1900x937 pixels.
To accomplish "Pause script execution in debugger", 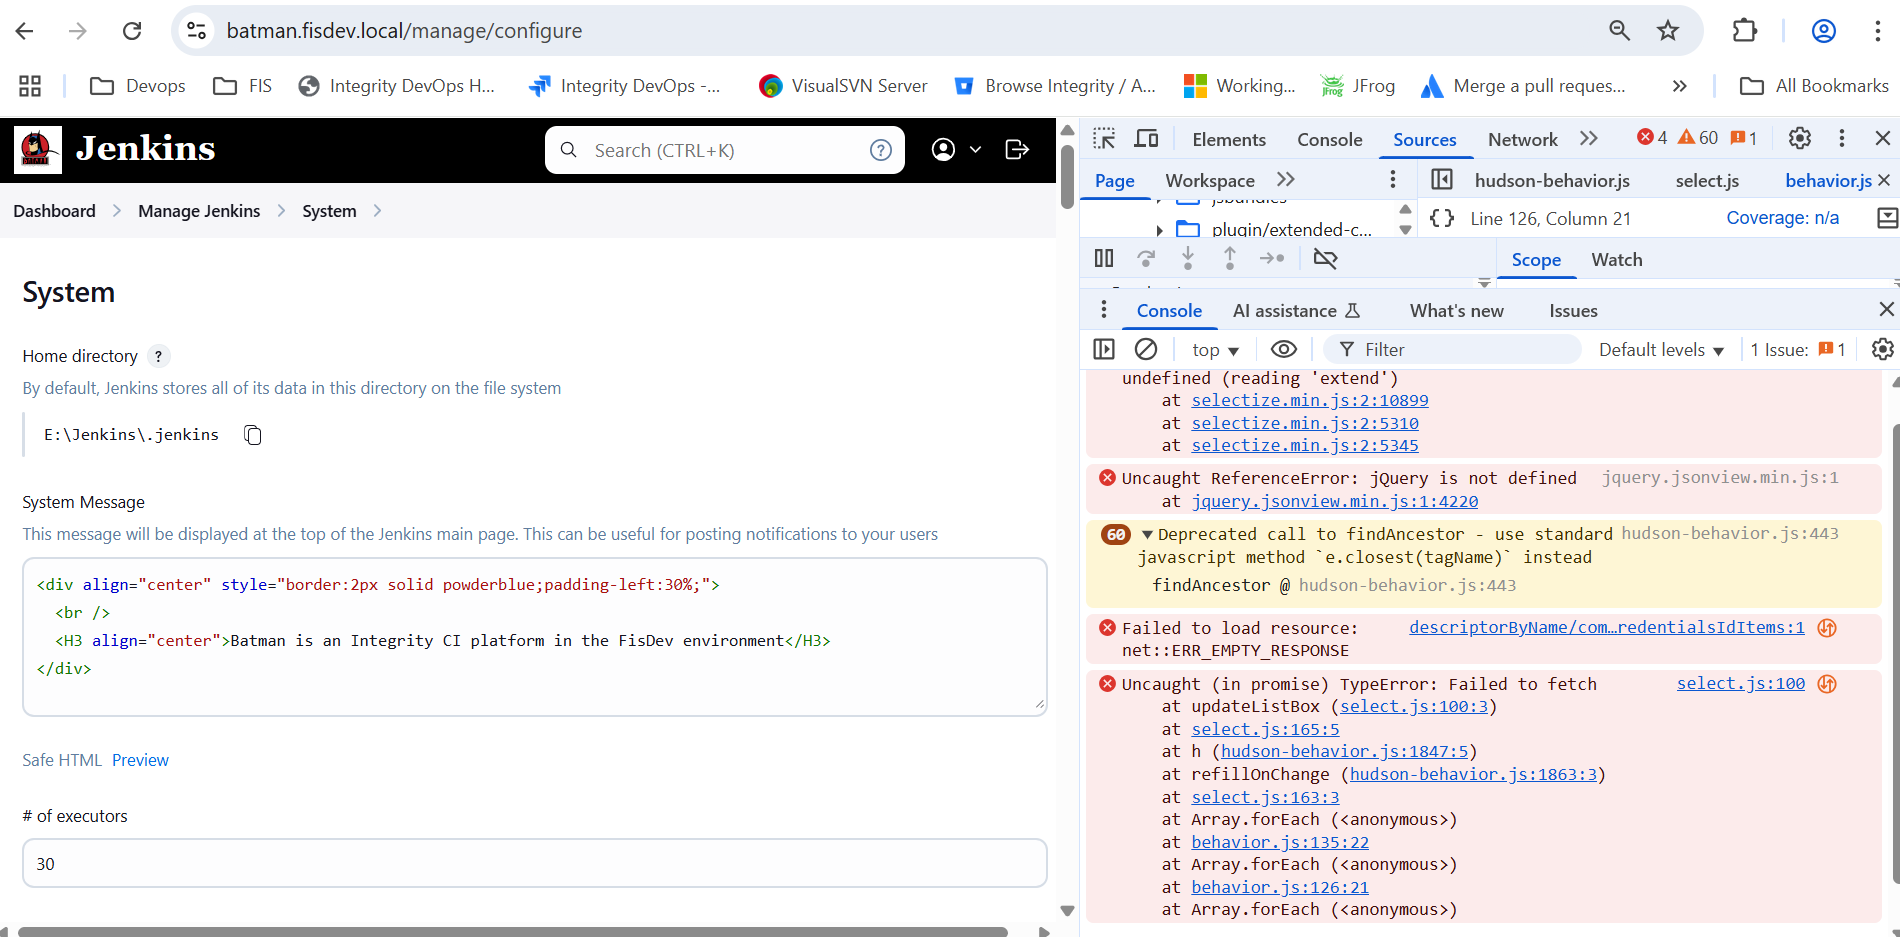I will [x=1104, y=259].
